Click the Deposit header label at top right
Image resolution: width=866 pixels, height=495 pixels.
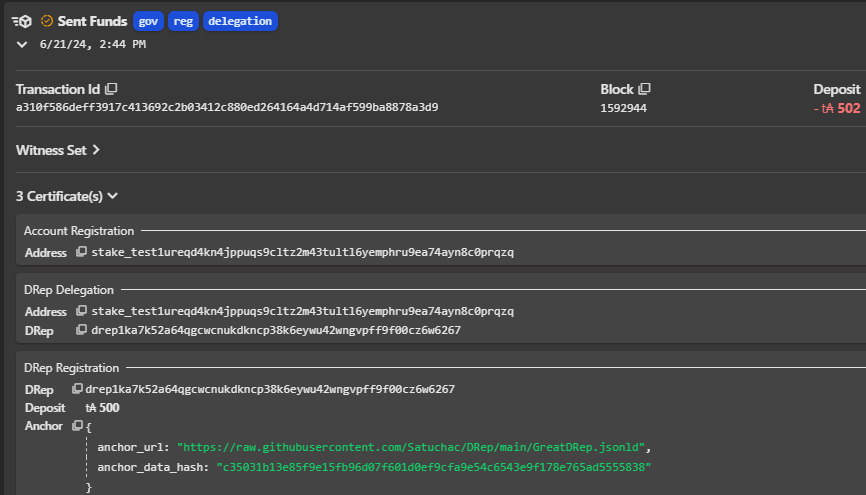(x=837, y=89)
